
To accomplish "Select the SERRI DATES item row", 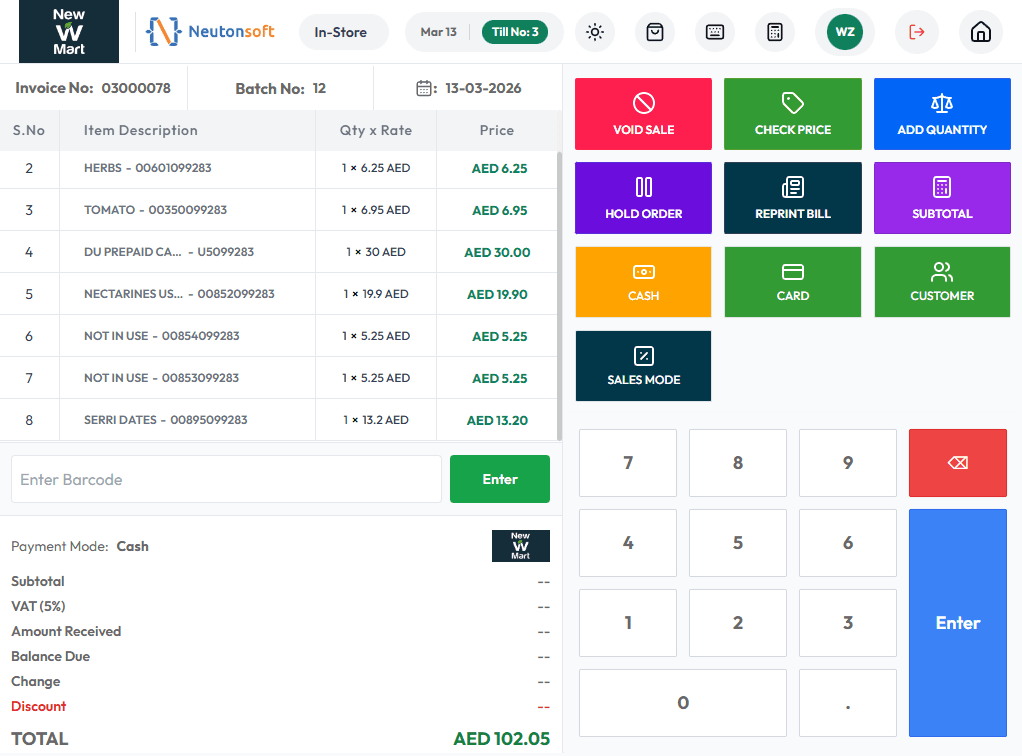I will click(x=279, y=420).
